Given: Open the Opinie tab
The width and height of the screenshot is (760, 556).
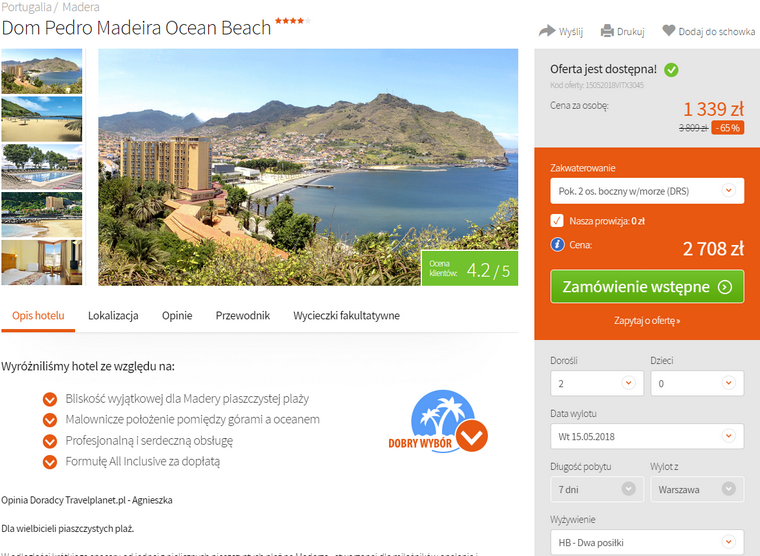Looking at the screenshot, I should click(x=177, y=316).
